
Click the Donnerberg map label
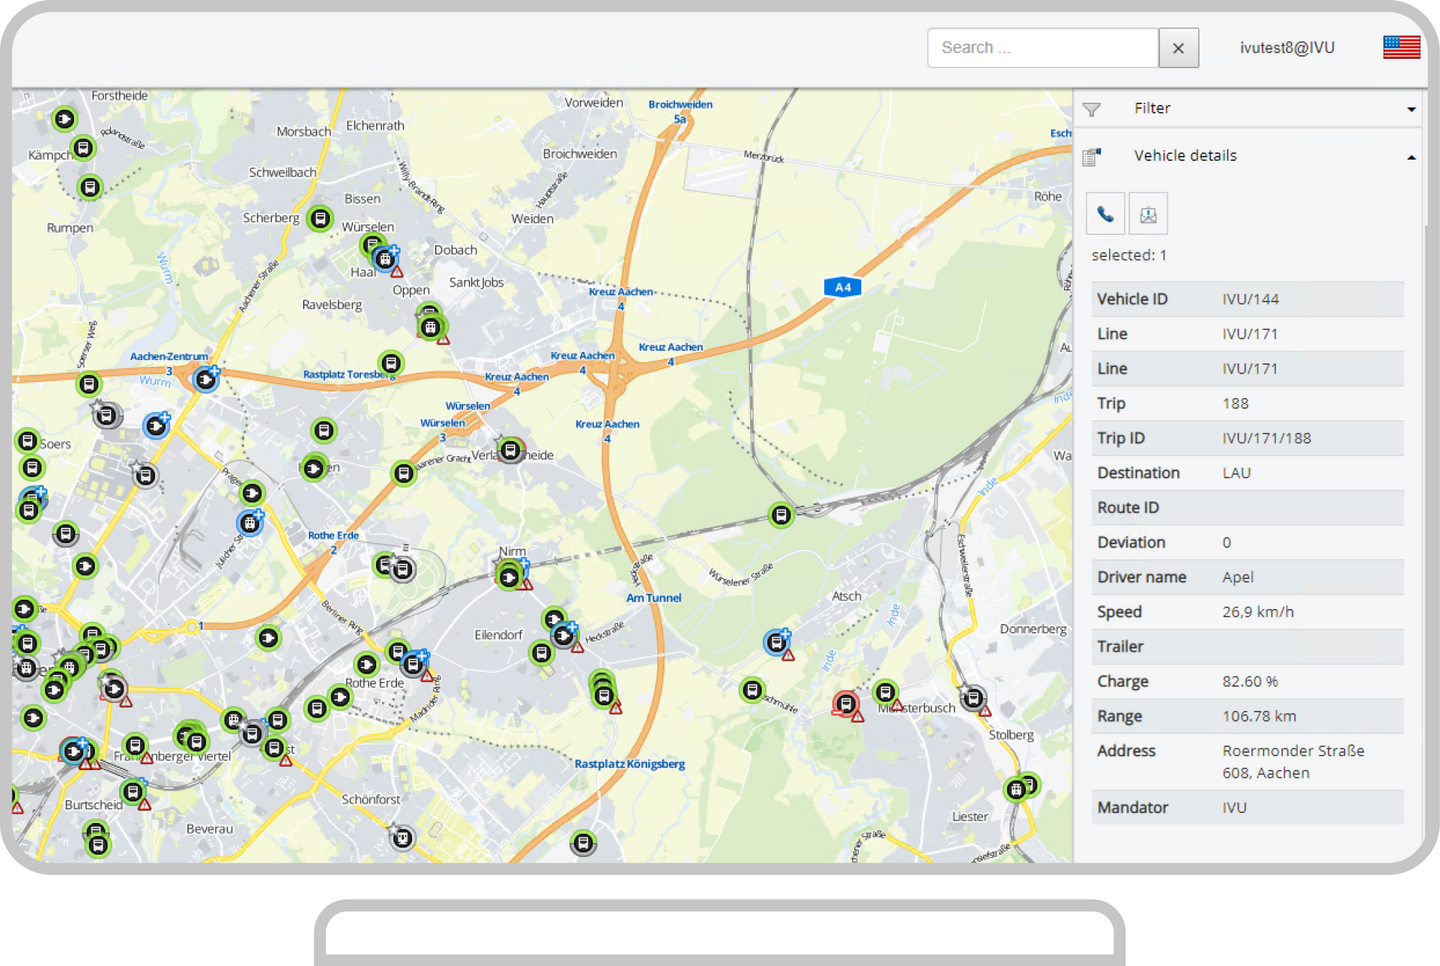(x=1033, y=629)
